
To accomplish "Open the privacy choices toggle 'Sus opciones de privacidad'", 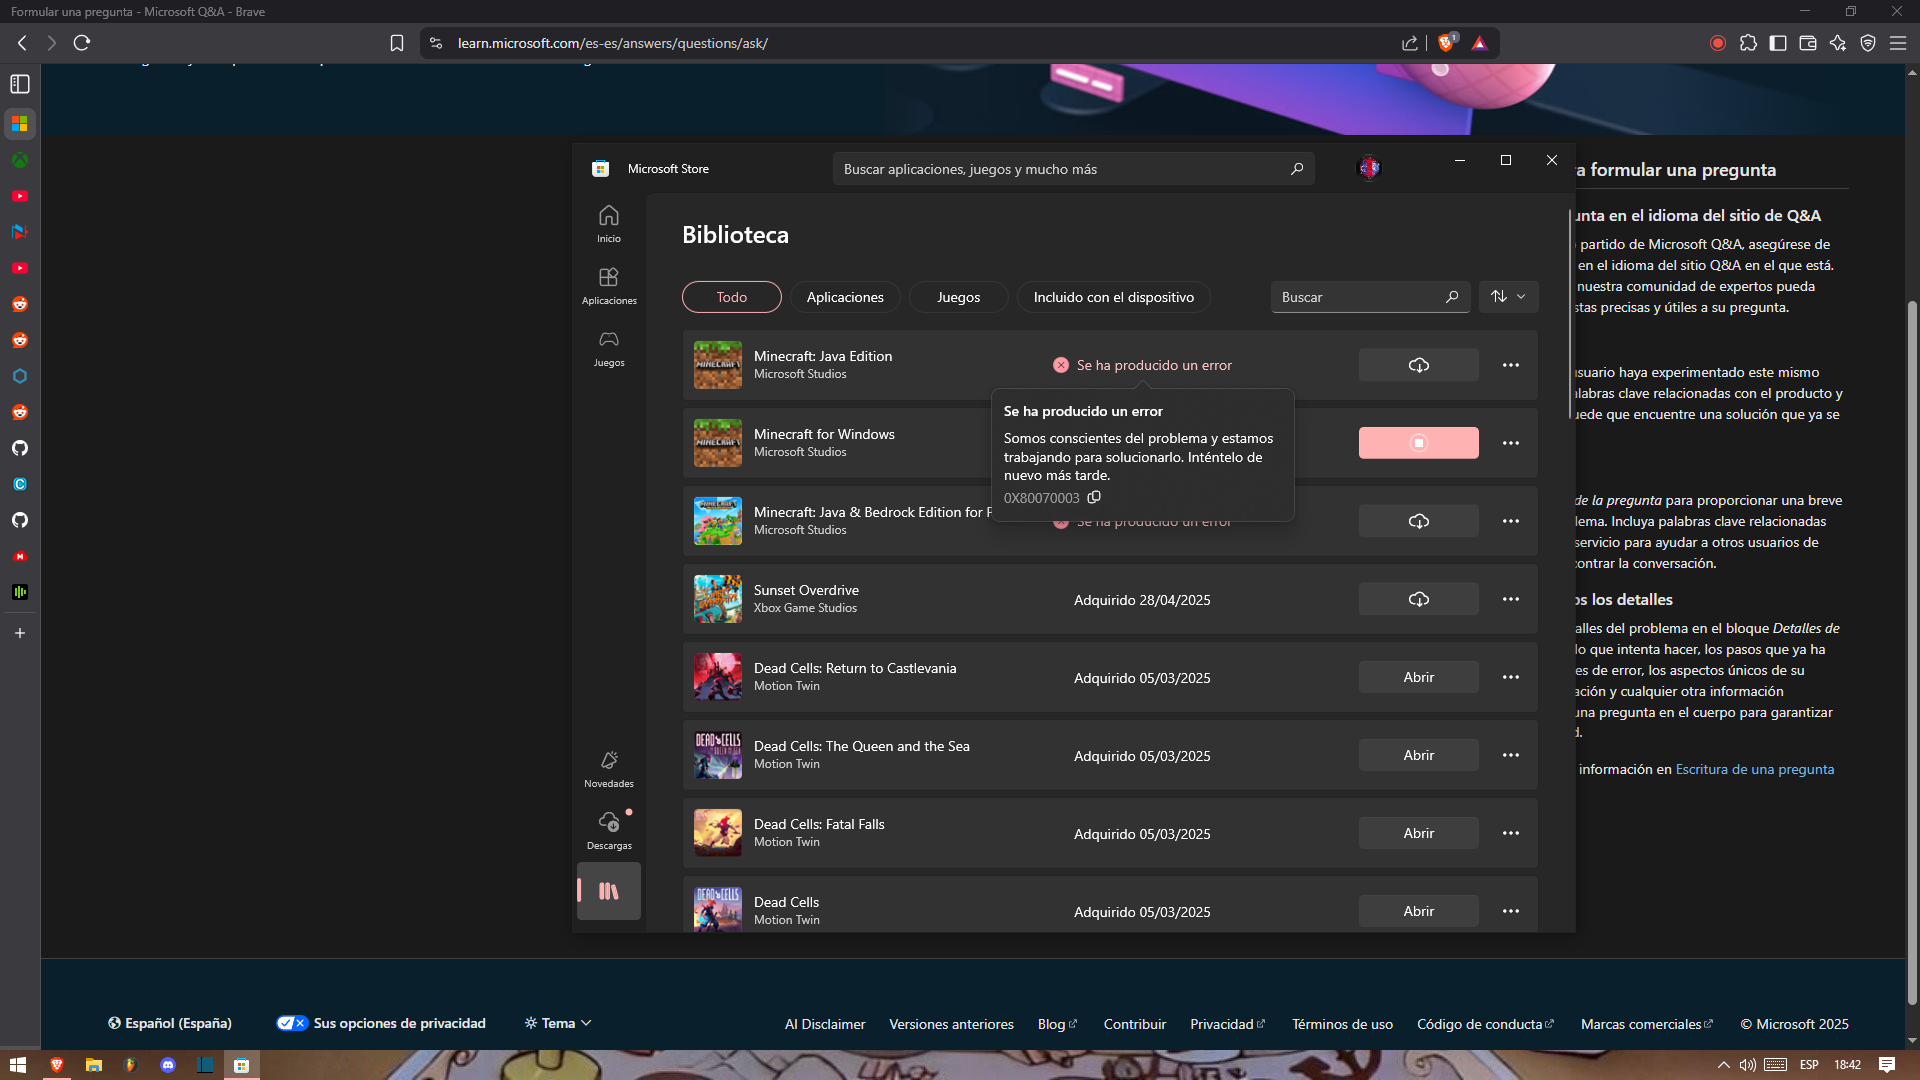I will tap(381, 1023).
